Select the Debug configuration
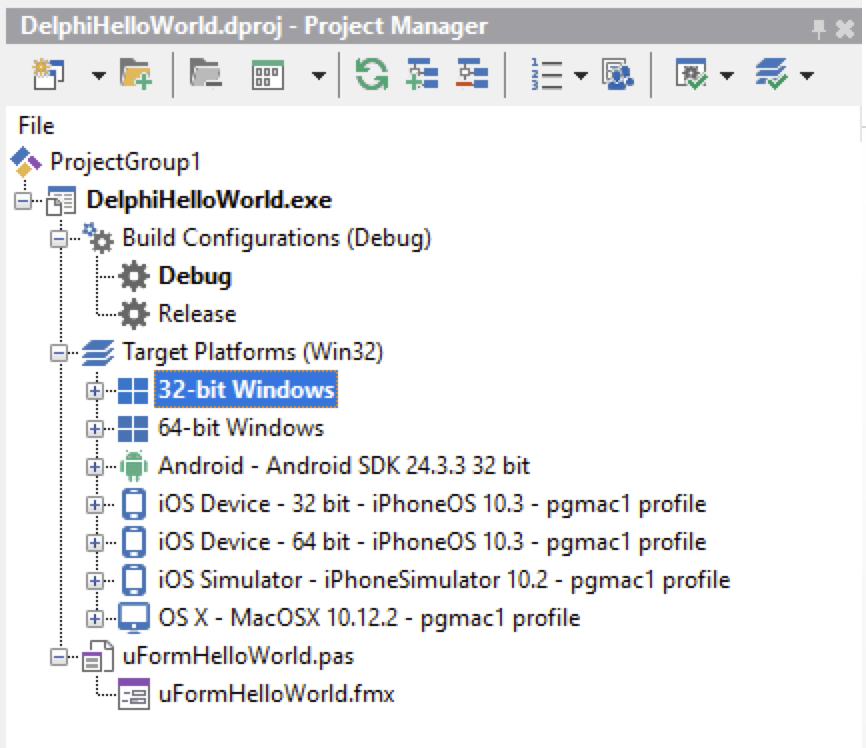Image resolution: width=866 pixels, height=748 pixels. pyautogui.click(x=195, y=276)
